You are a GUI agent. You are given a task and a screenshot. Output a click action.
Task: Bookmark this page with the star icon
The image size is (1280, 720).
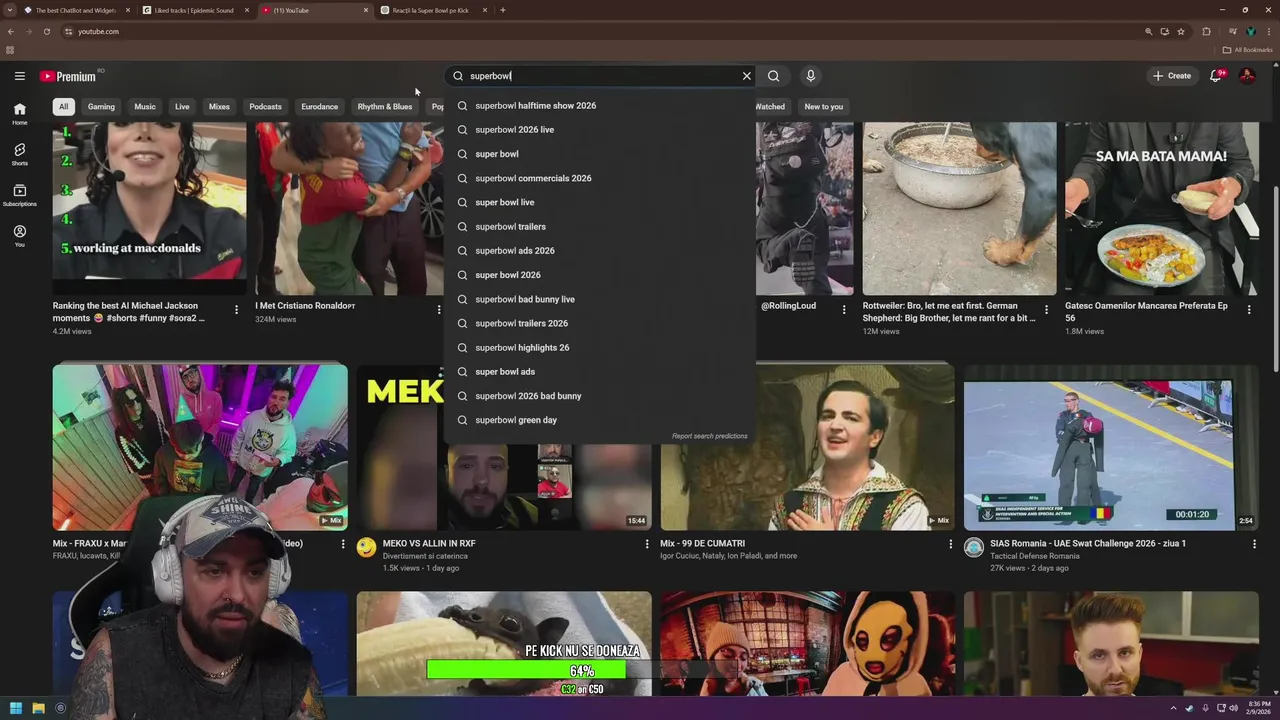click(x=1181, y=31)
